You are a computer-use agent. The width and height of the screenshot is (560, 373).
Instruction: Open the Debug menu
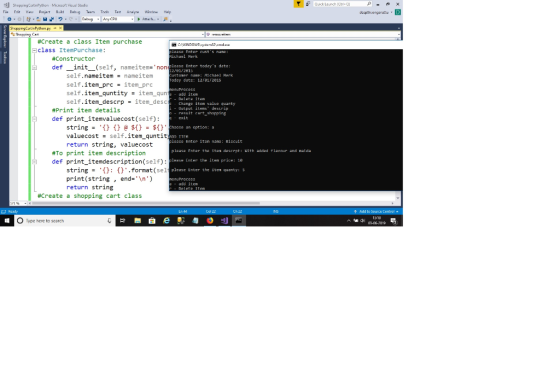coord(75,12)
